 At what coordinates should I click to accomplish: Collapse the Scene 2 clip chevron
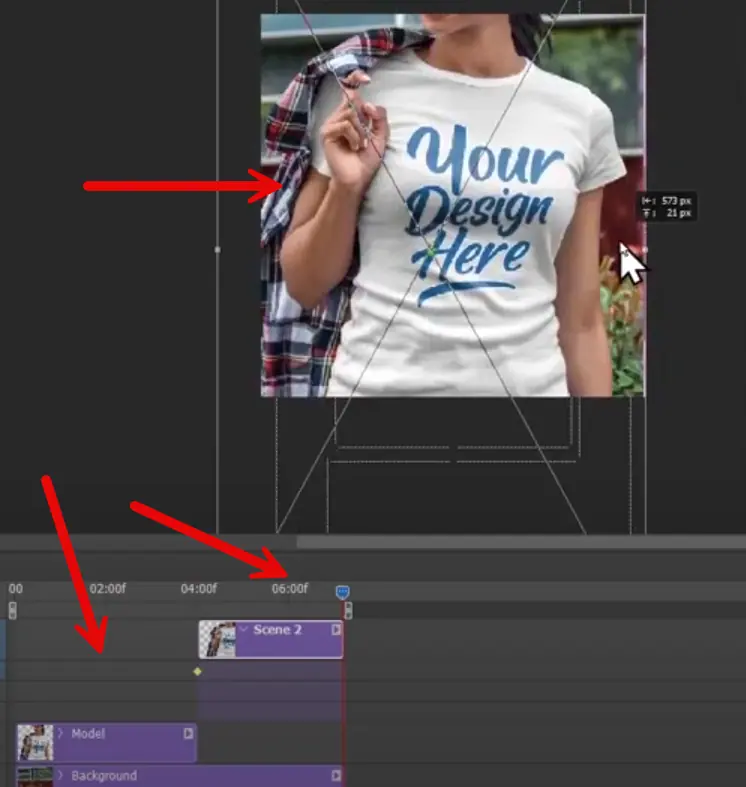[243, 629]
